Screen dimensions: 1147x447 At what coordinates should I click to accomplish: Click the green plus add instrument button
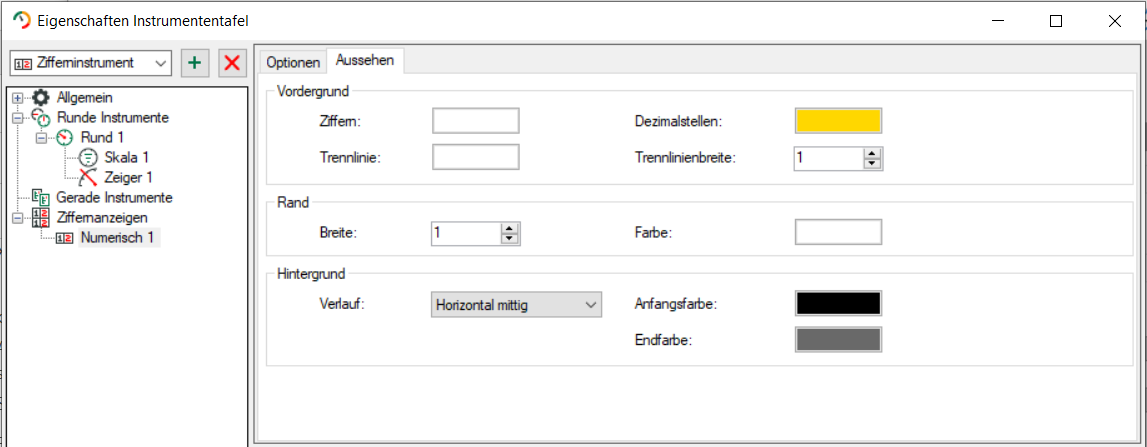pyautogui.click(x=194, y=63)
